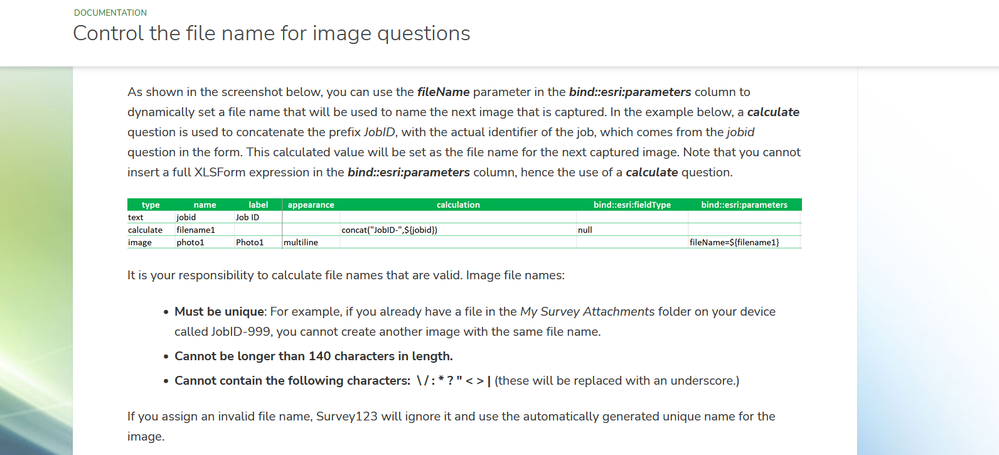Click the DOCUMENTATION breadcrumb link
999x455 pixels.
(110, 13)
